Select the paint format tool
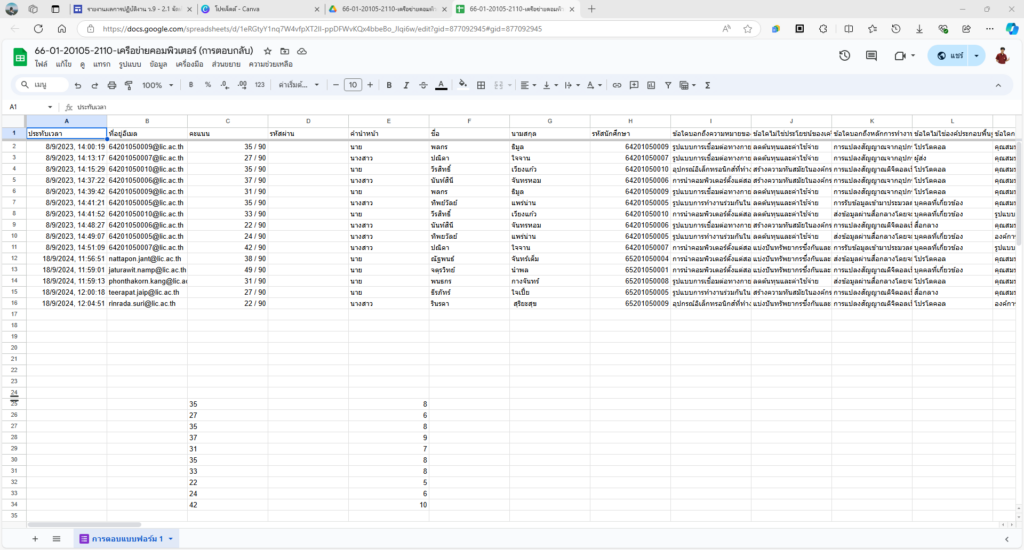The image size is (1024, 550). pyautogui.click(x=129, y=85)
